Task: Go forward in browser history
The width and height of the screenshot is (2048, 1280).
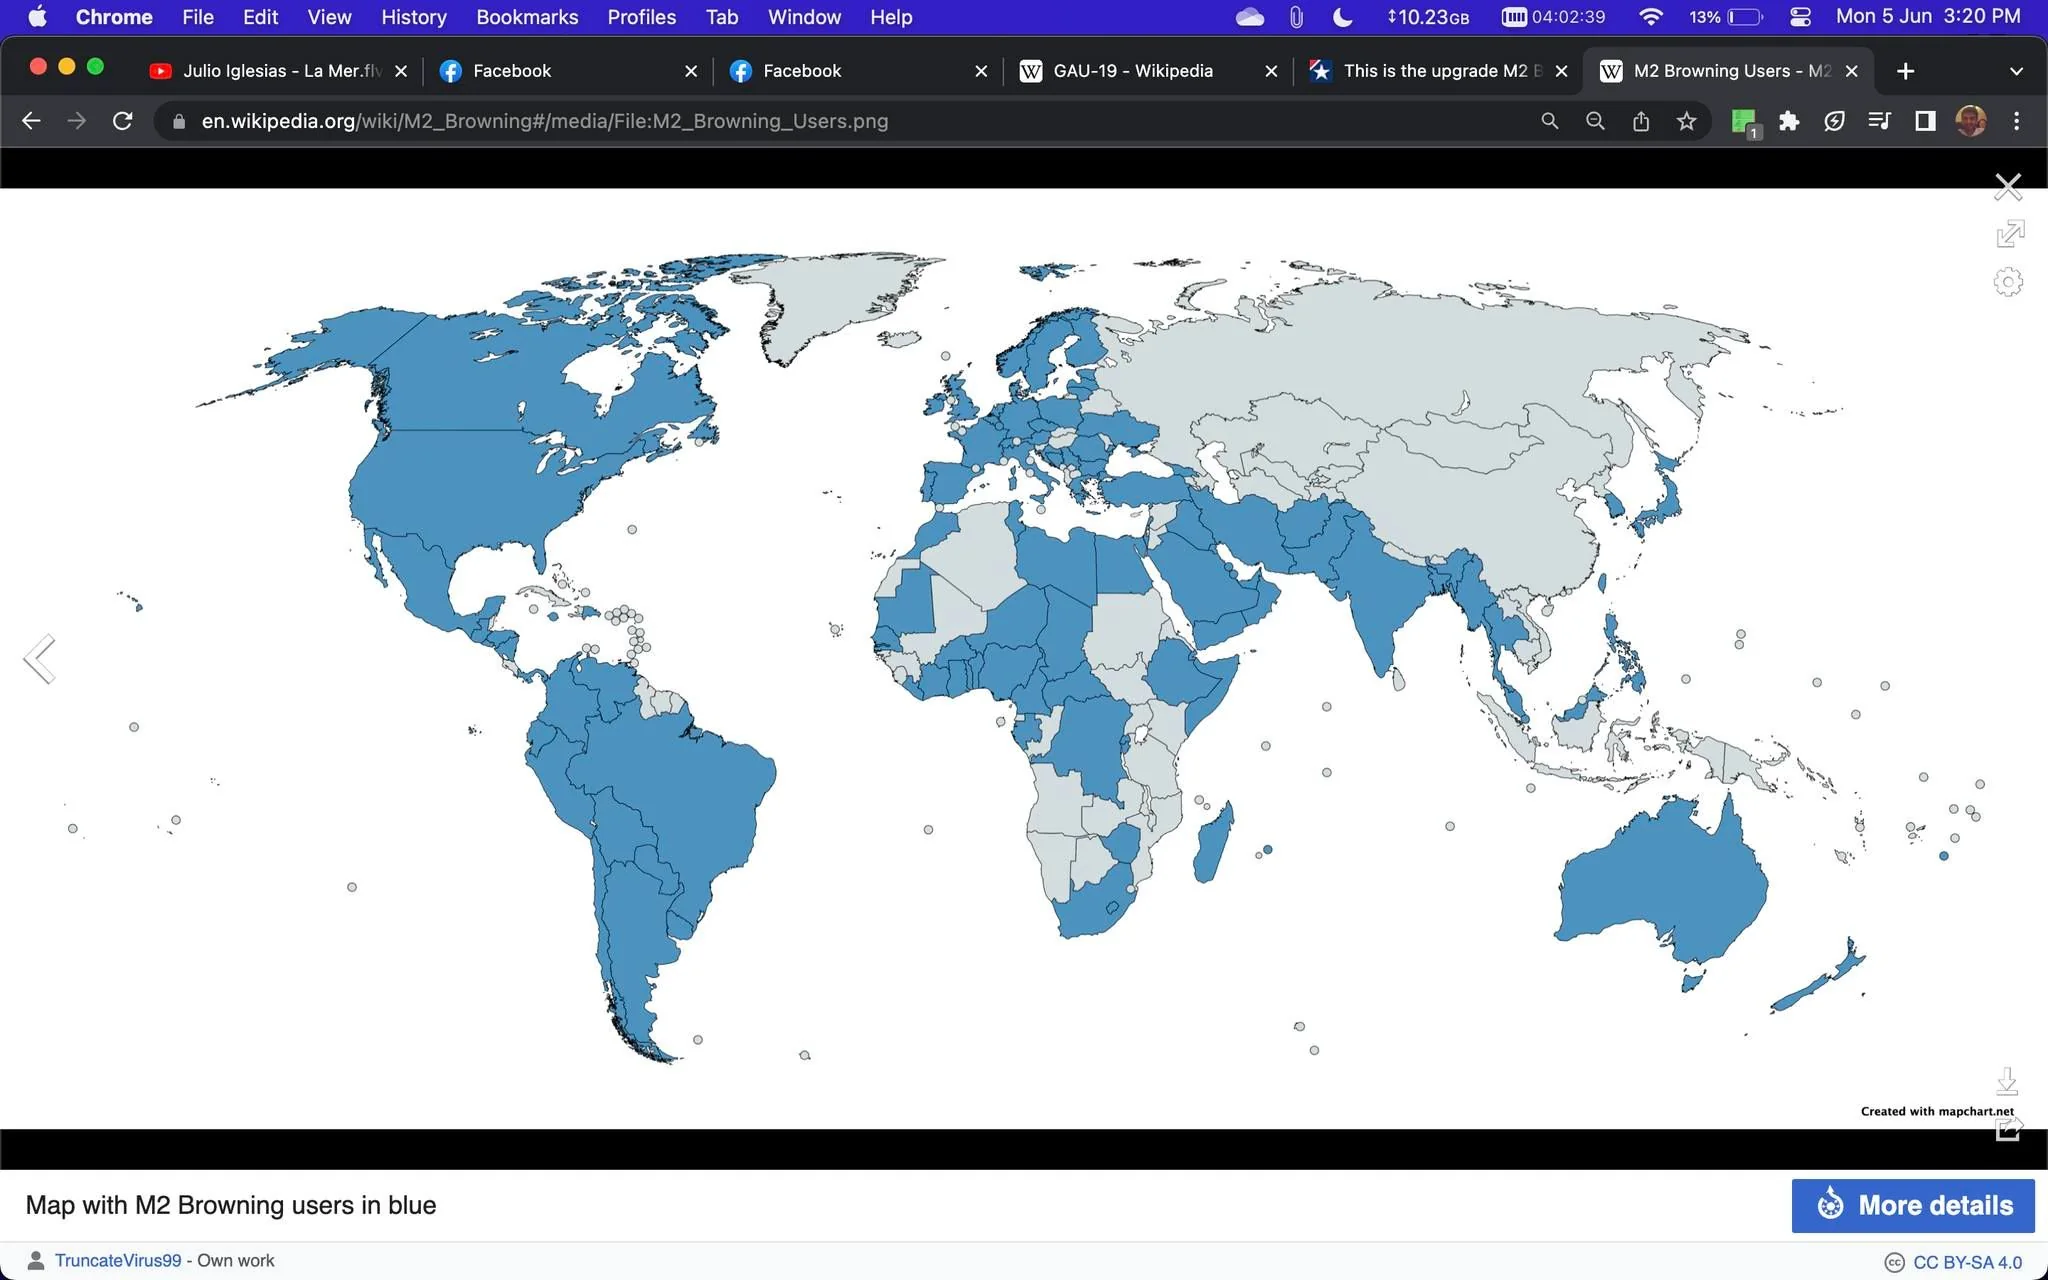Action: (x=77, y=121)
